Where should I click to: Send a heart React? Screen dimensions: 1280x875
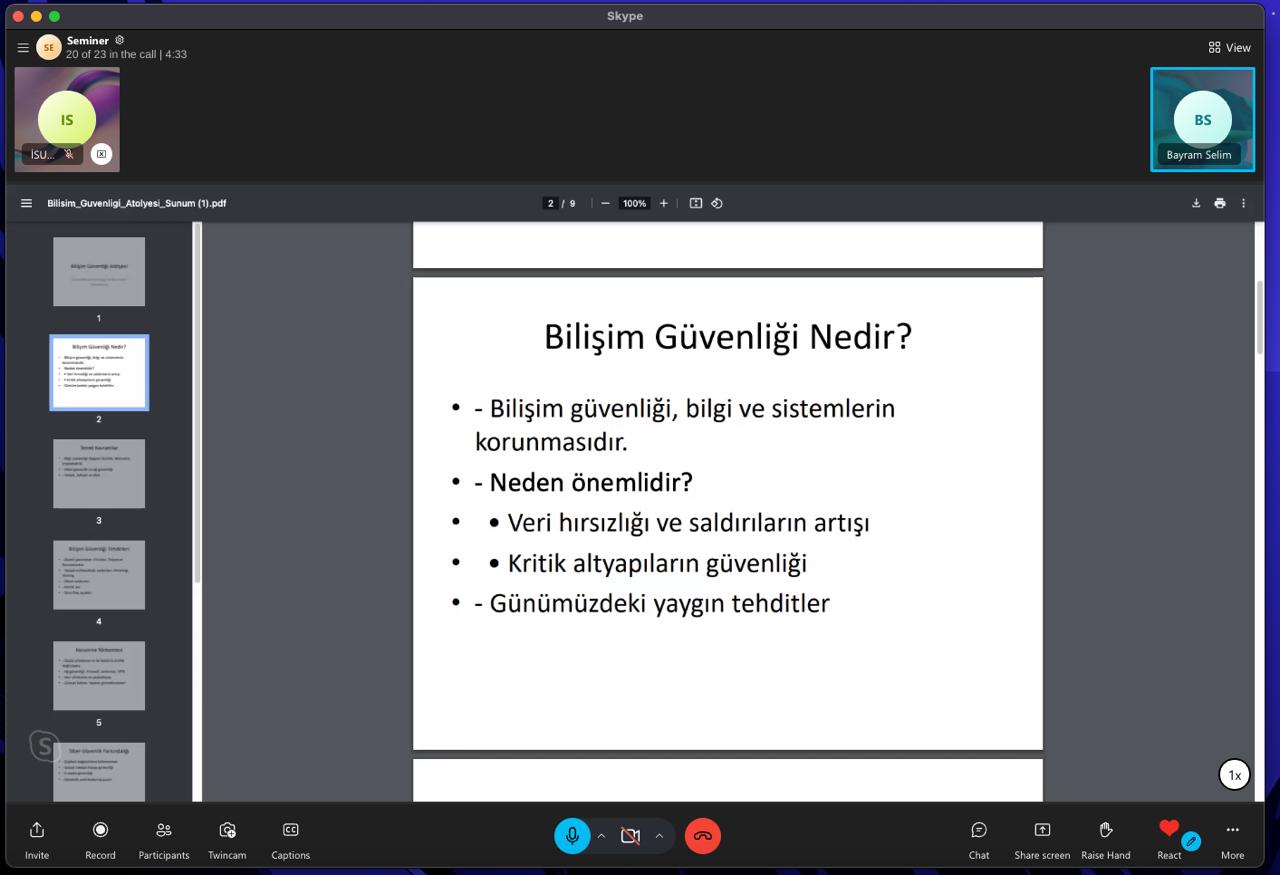pos(1169,829)
